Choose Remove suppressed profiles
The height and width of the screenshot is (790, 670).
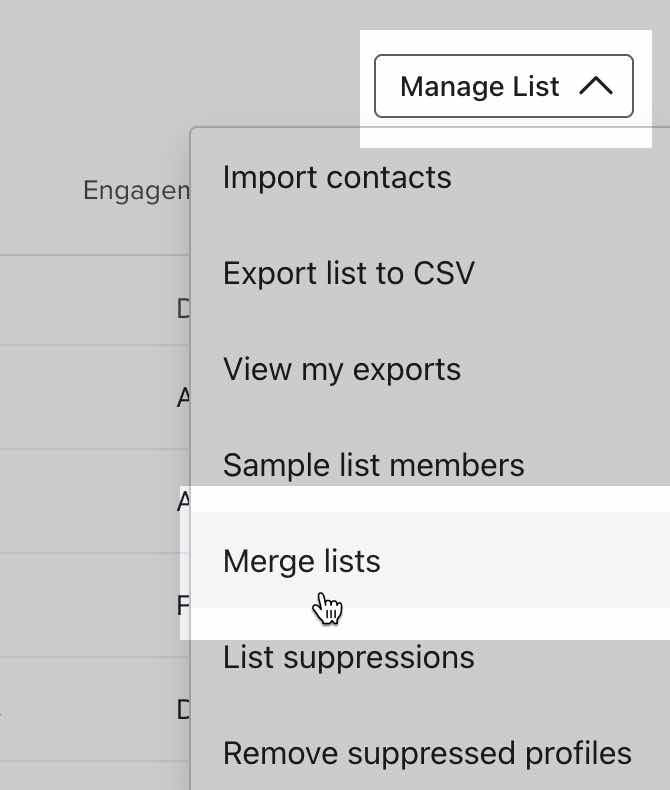pyautogui.click(x=427, y=753)
